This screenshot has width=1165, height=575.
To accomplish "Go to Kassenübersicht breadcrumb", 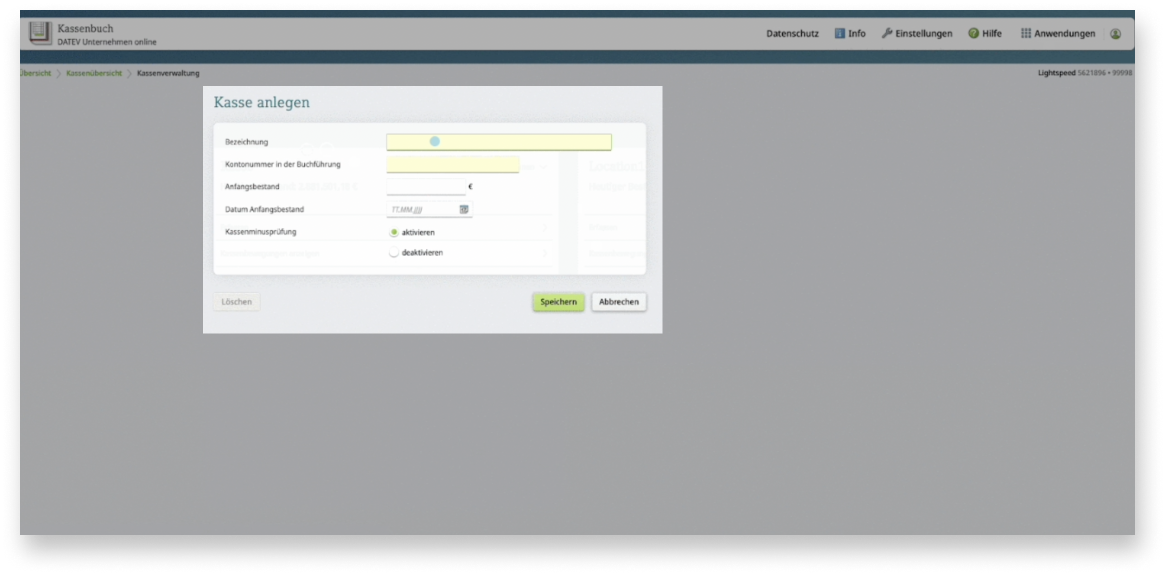I will pos(94,74).
